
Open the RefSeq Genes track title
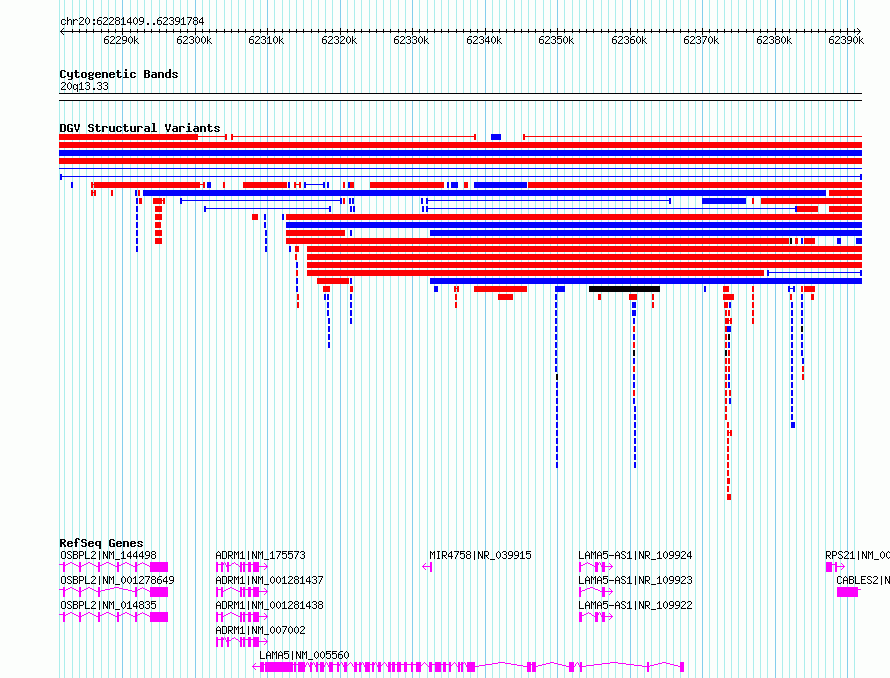coord(101,543)
